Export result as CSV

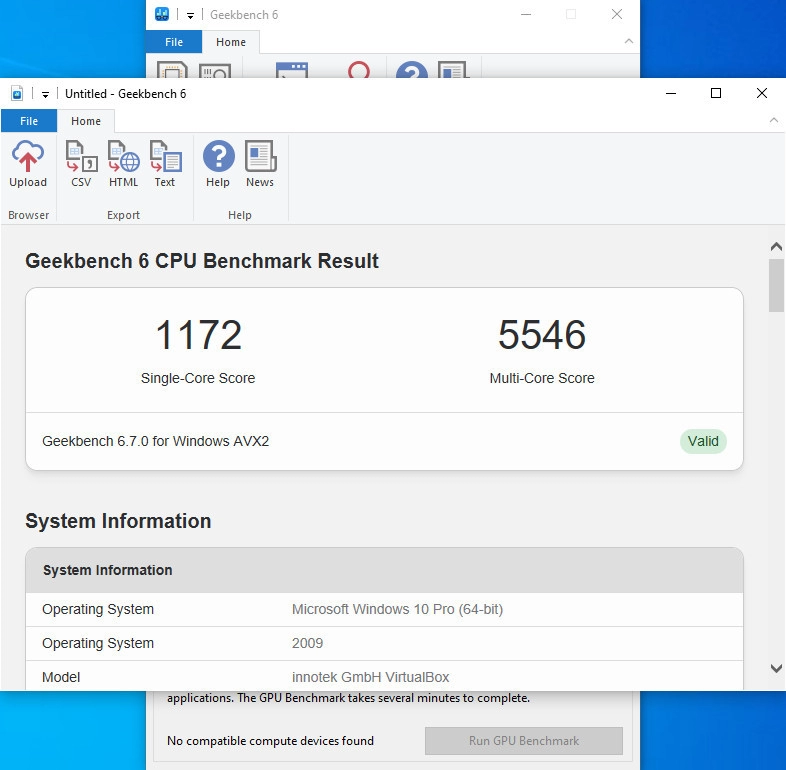coord(81,164)
